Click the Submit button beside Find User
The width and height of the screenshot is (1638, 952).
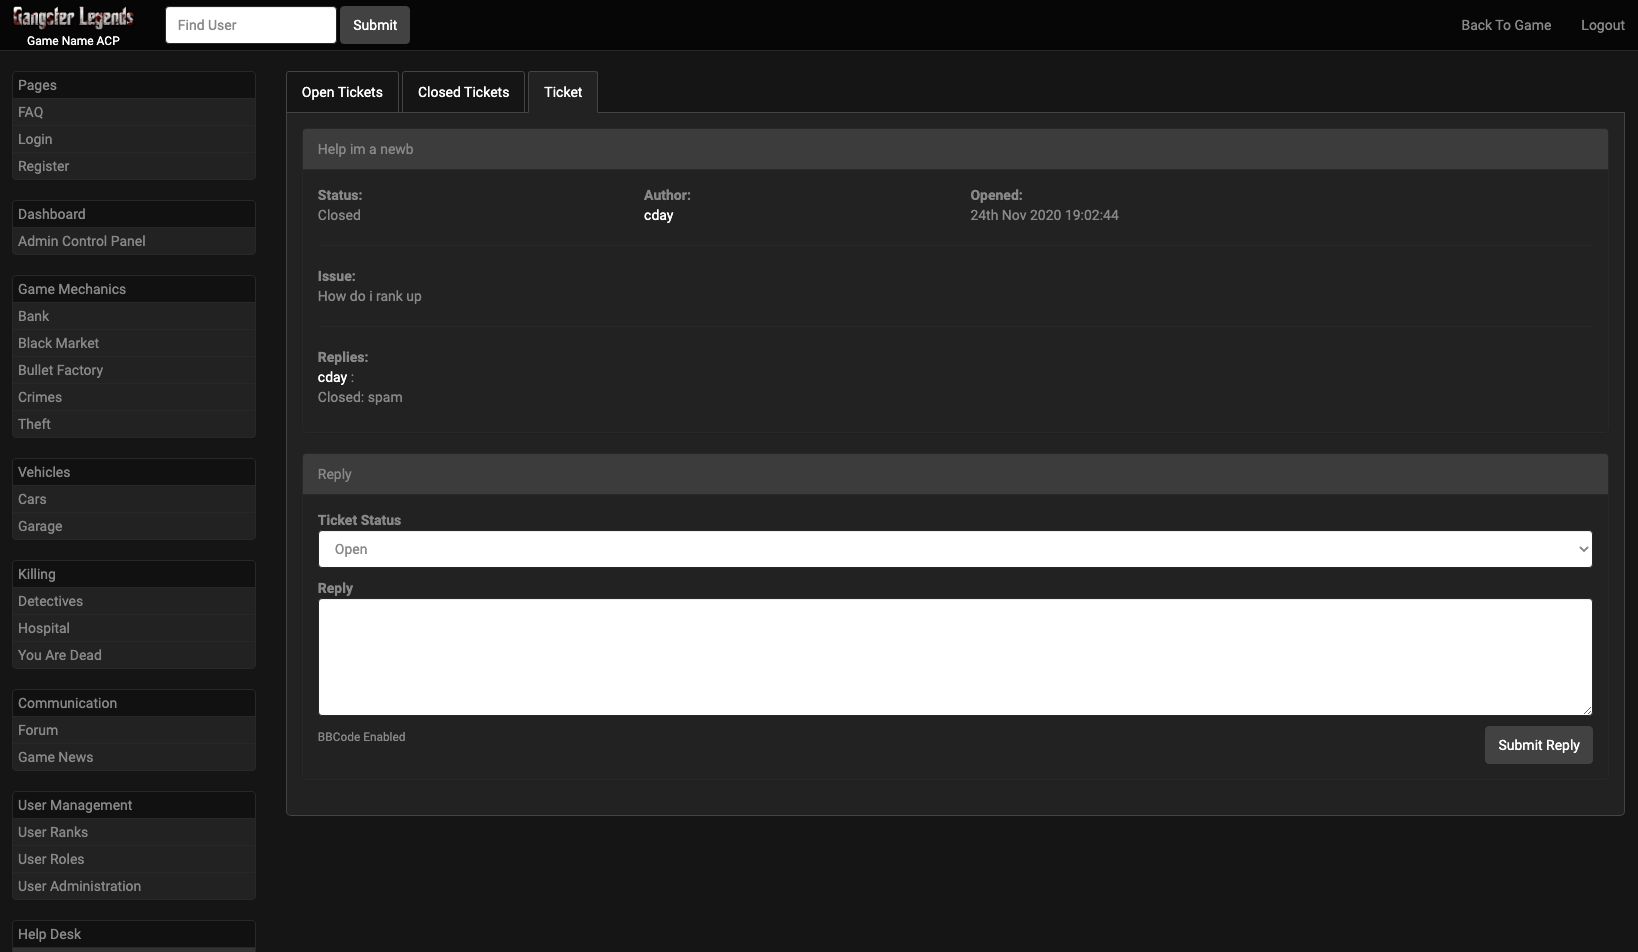374,25
